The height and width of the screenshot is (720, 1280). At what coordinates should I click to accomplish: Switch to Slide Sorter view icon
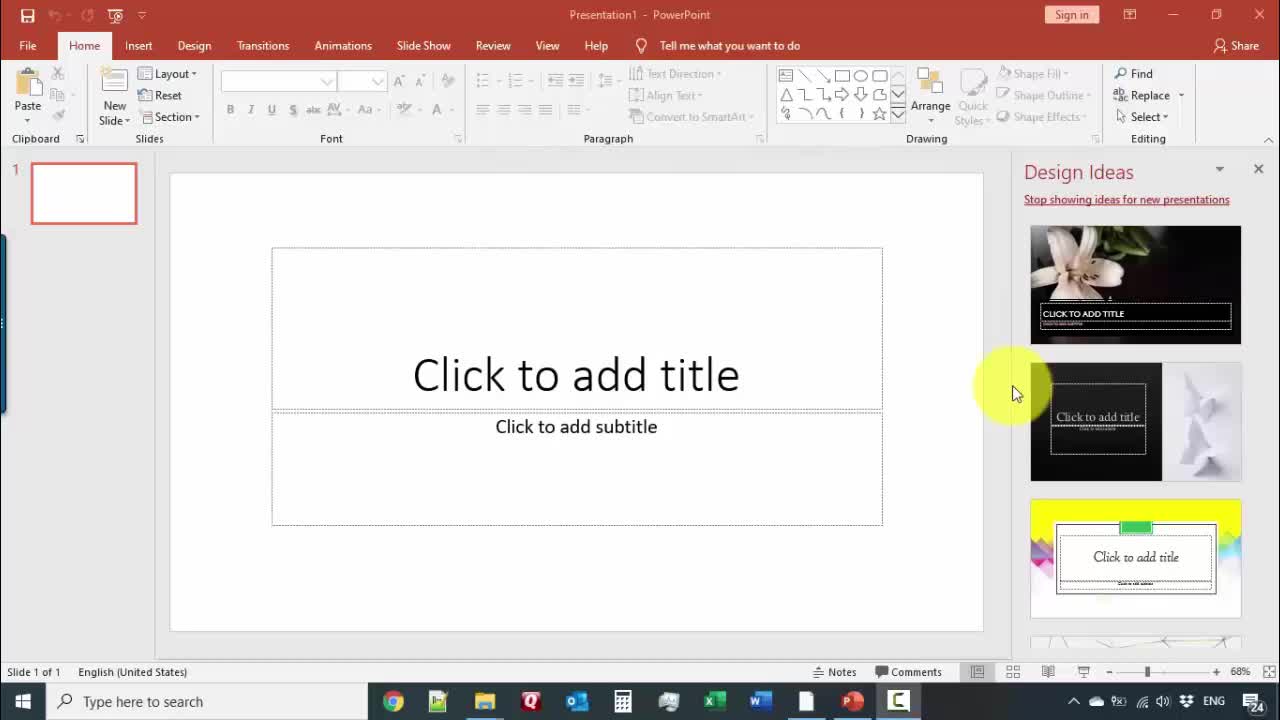[1013, 672]
